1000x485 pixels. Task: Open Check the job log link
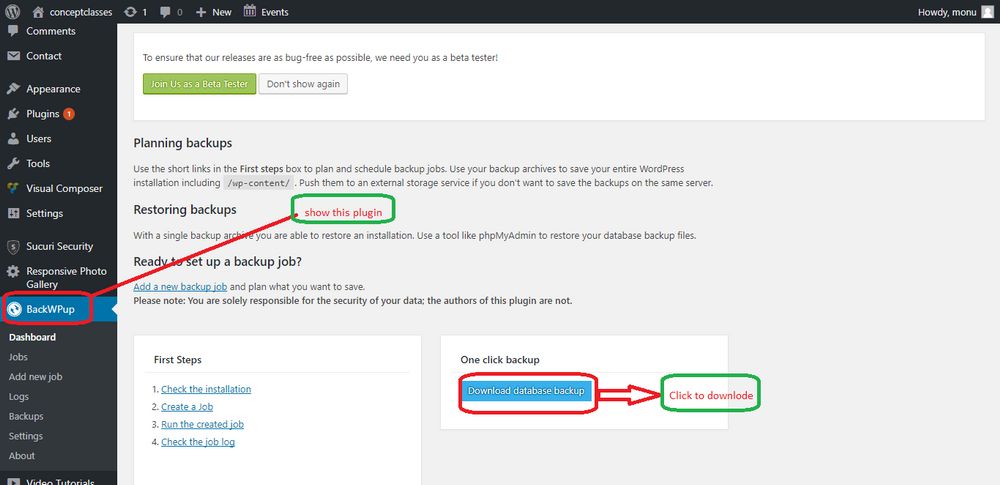click(198, 442)
